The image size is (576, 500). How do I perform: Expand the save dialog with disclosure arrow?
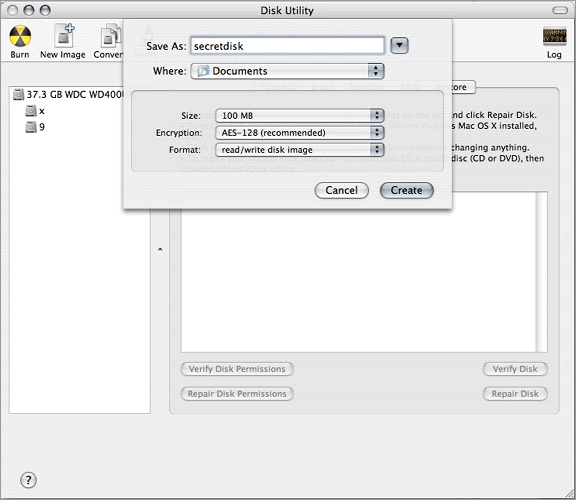coord(399,46)
